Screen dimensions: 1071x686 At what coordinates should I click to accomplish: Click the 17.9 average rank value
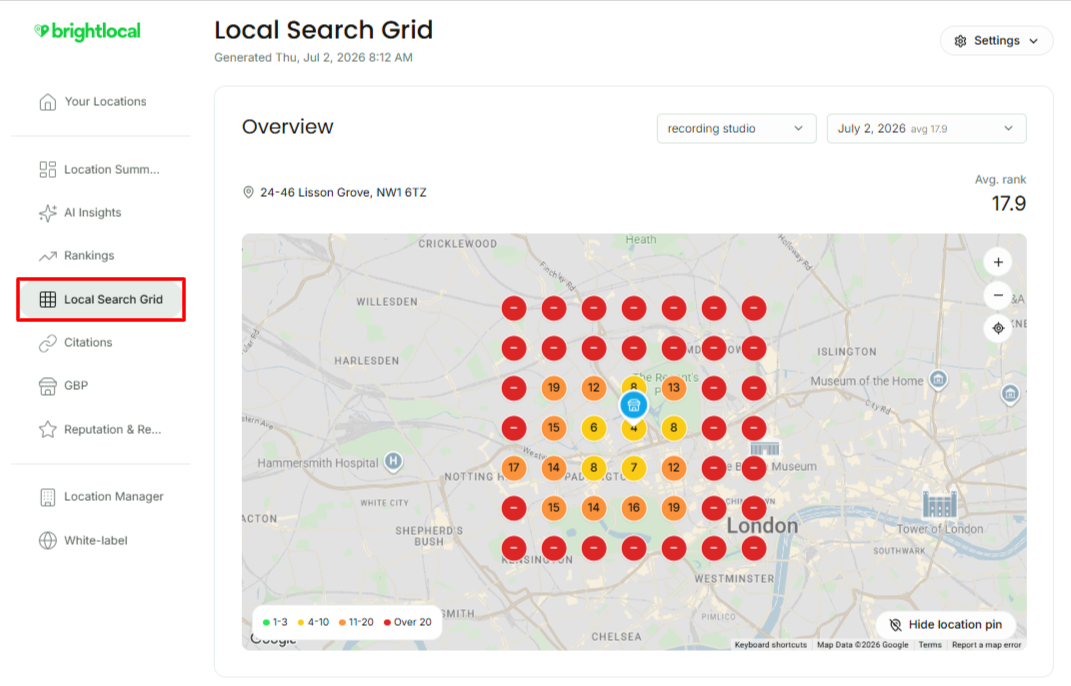coord(1008,204)
